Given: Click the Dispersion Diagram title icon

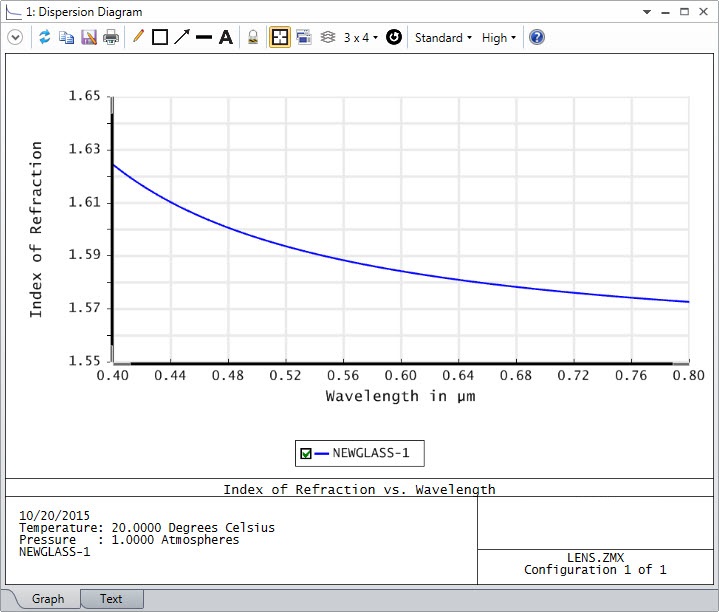Looking at the screenshot, I should point(13,12).
